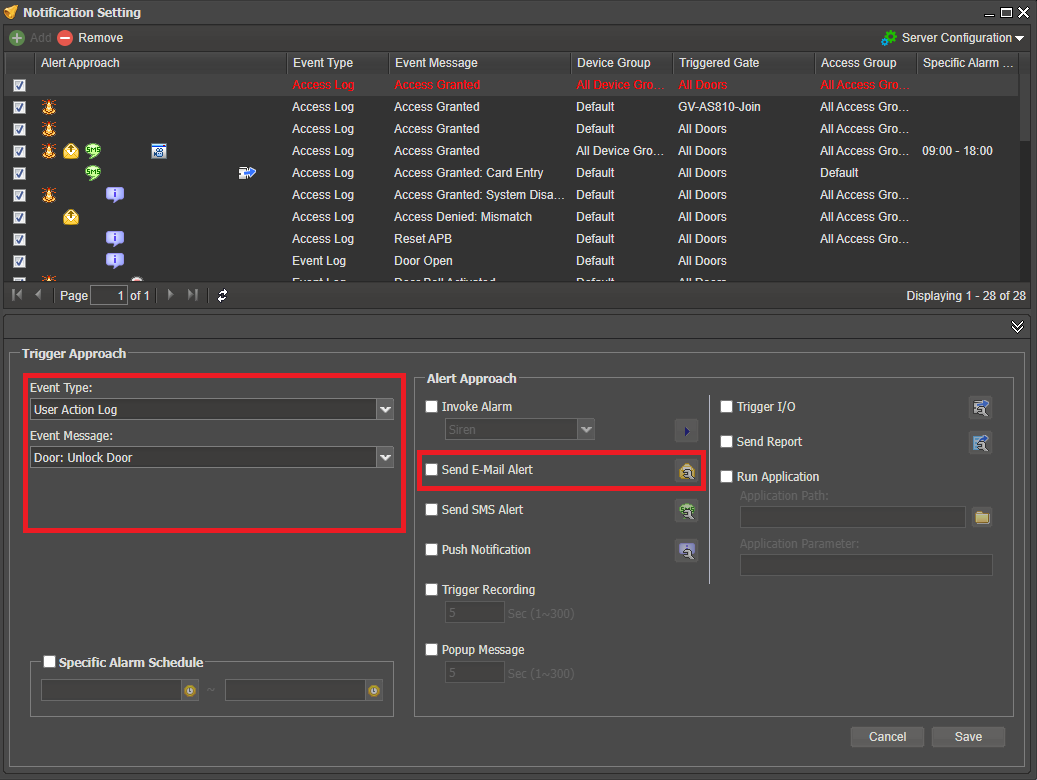The image size is (1037, 780).
Task: Enable the Send SMS Alert checkbox
Action: pos(432,509)
